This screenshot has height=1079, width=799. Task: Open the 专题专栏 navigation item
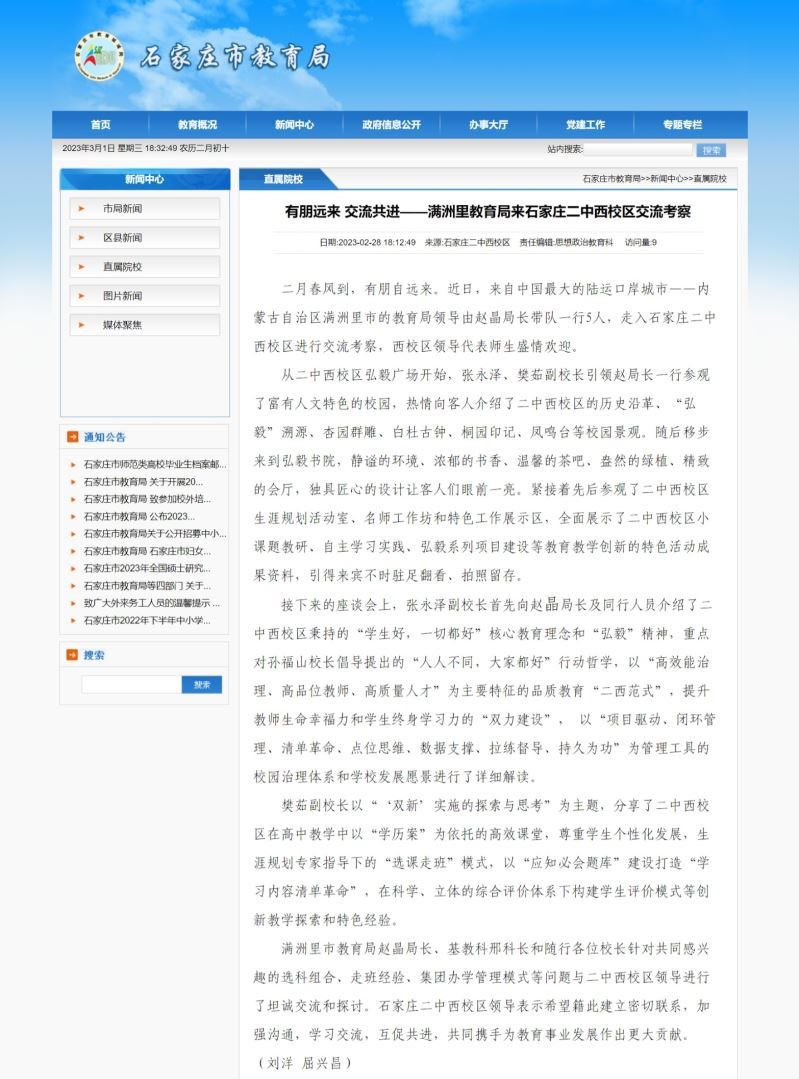(682, 125)
